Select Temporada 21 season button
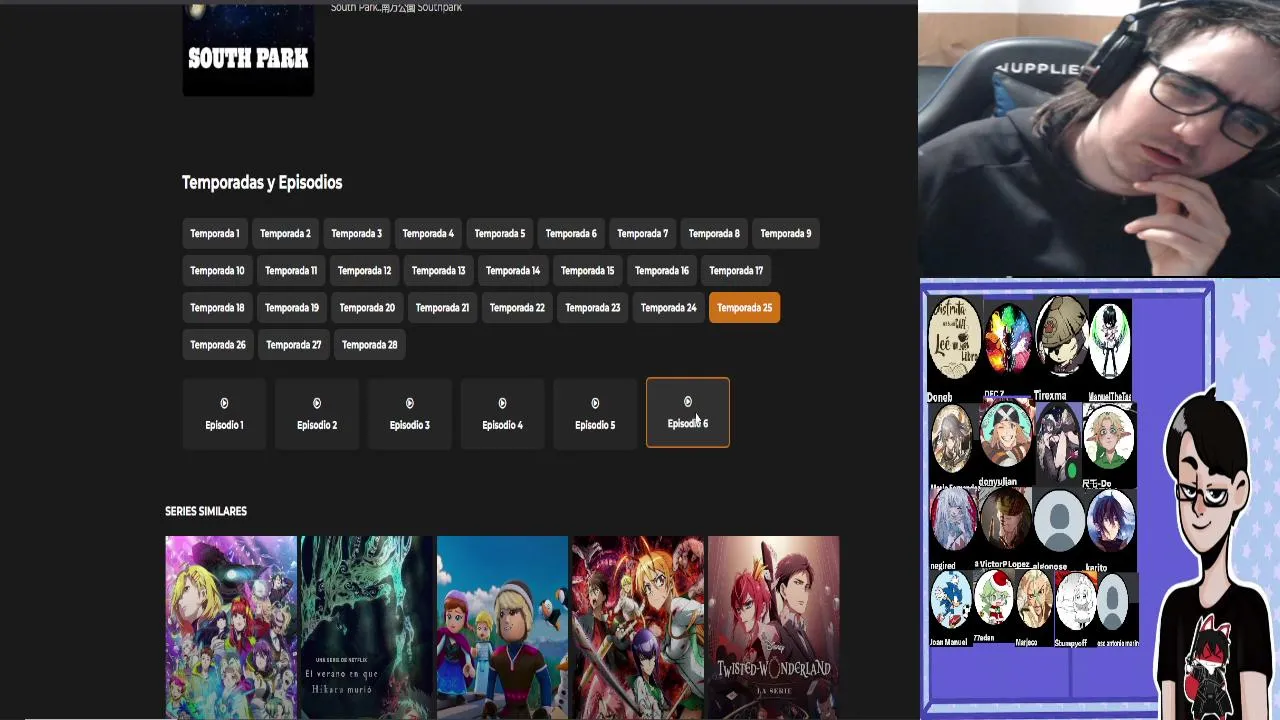 (442, 308)
